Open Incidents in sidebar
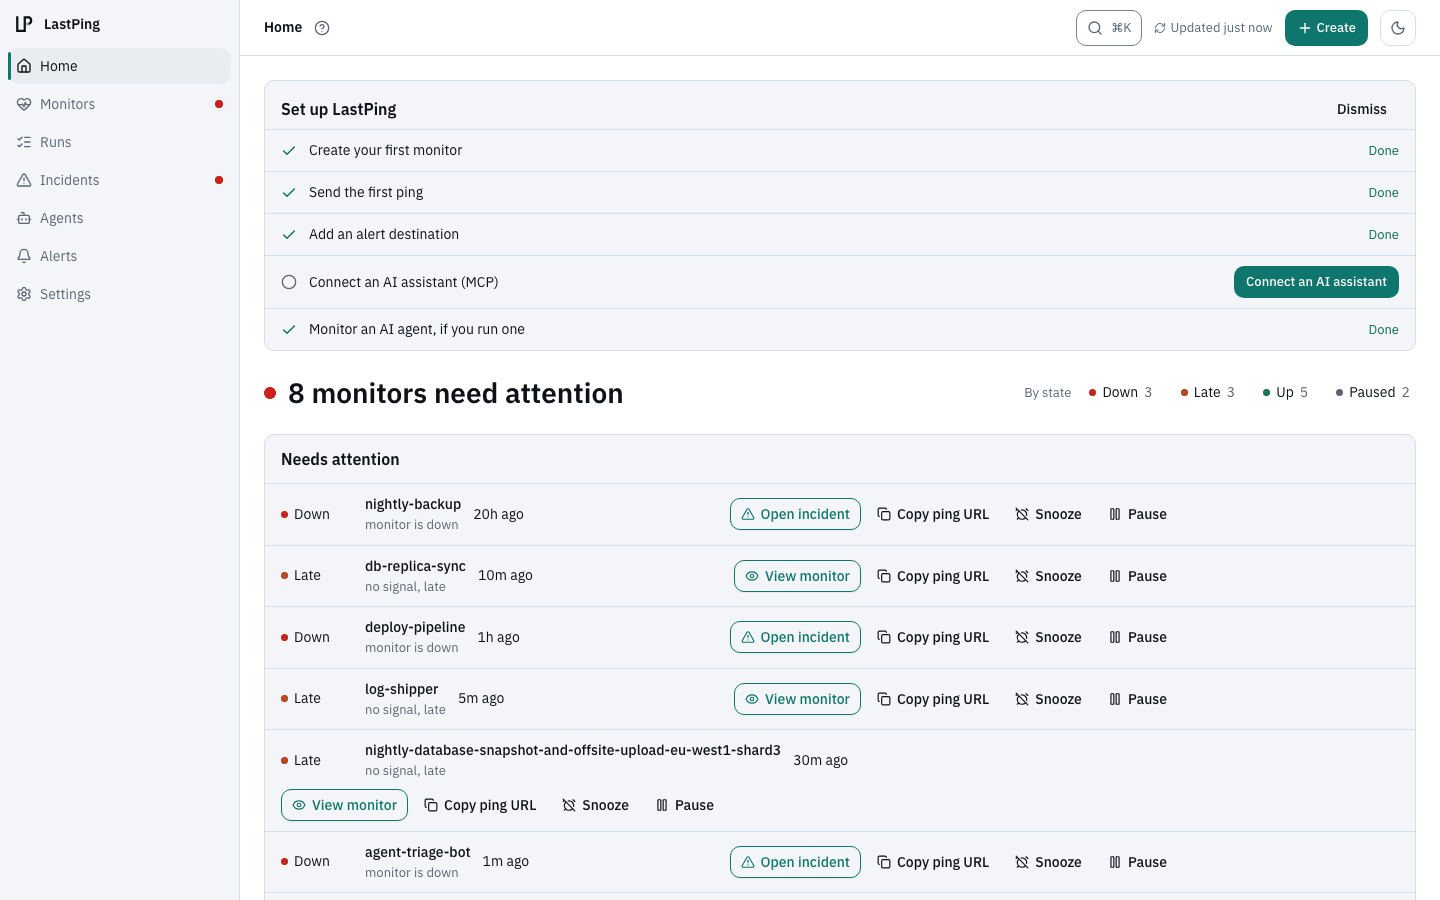This screenshot has height=900, width=1440. pyautogui.click(x=120, y=180)
